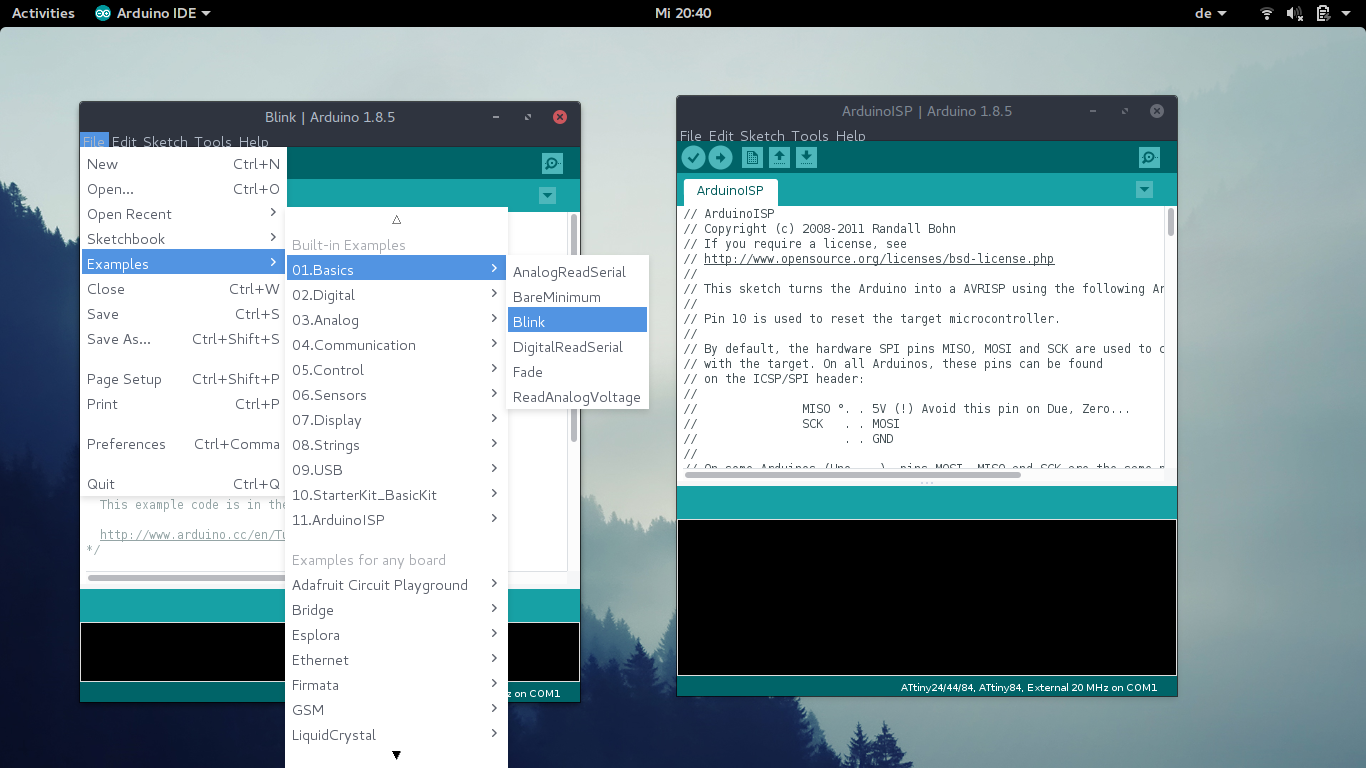Choose New from the File menu

tap(183, 164)
